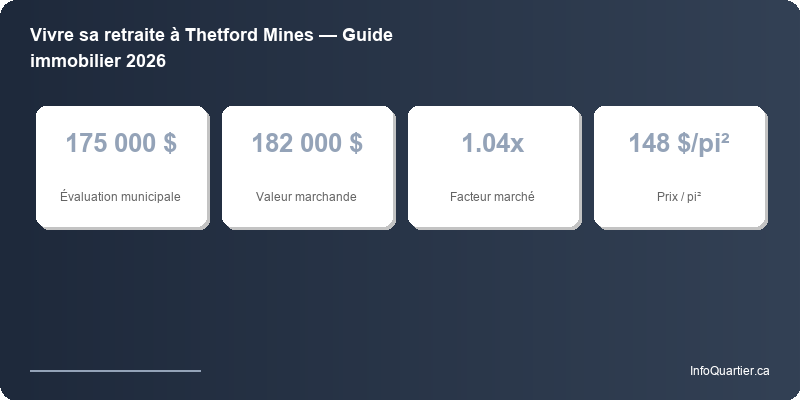
Task: Click the horizontal line in the footer
Action: pyautogui.click(x=115, y=370)
